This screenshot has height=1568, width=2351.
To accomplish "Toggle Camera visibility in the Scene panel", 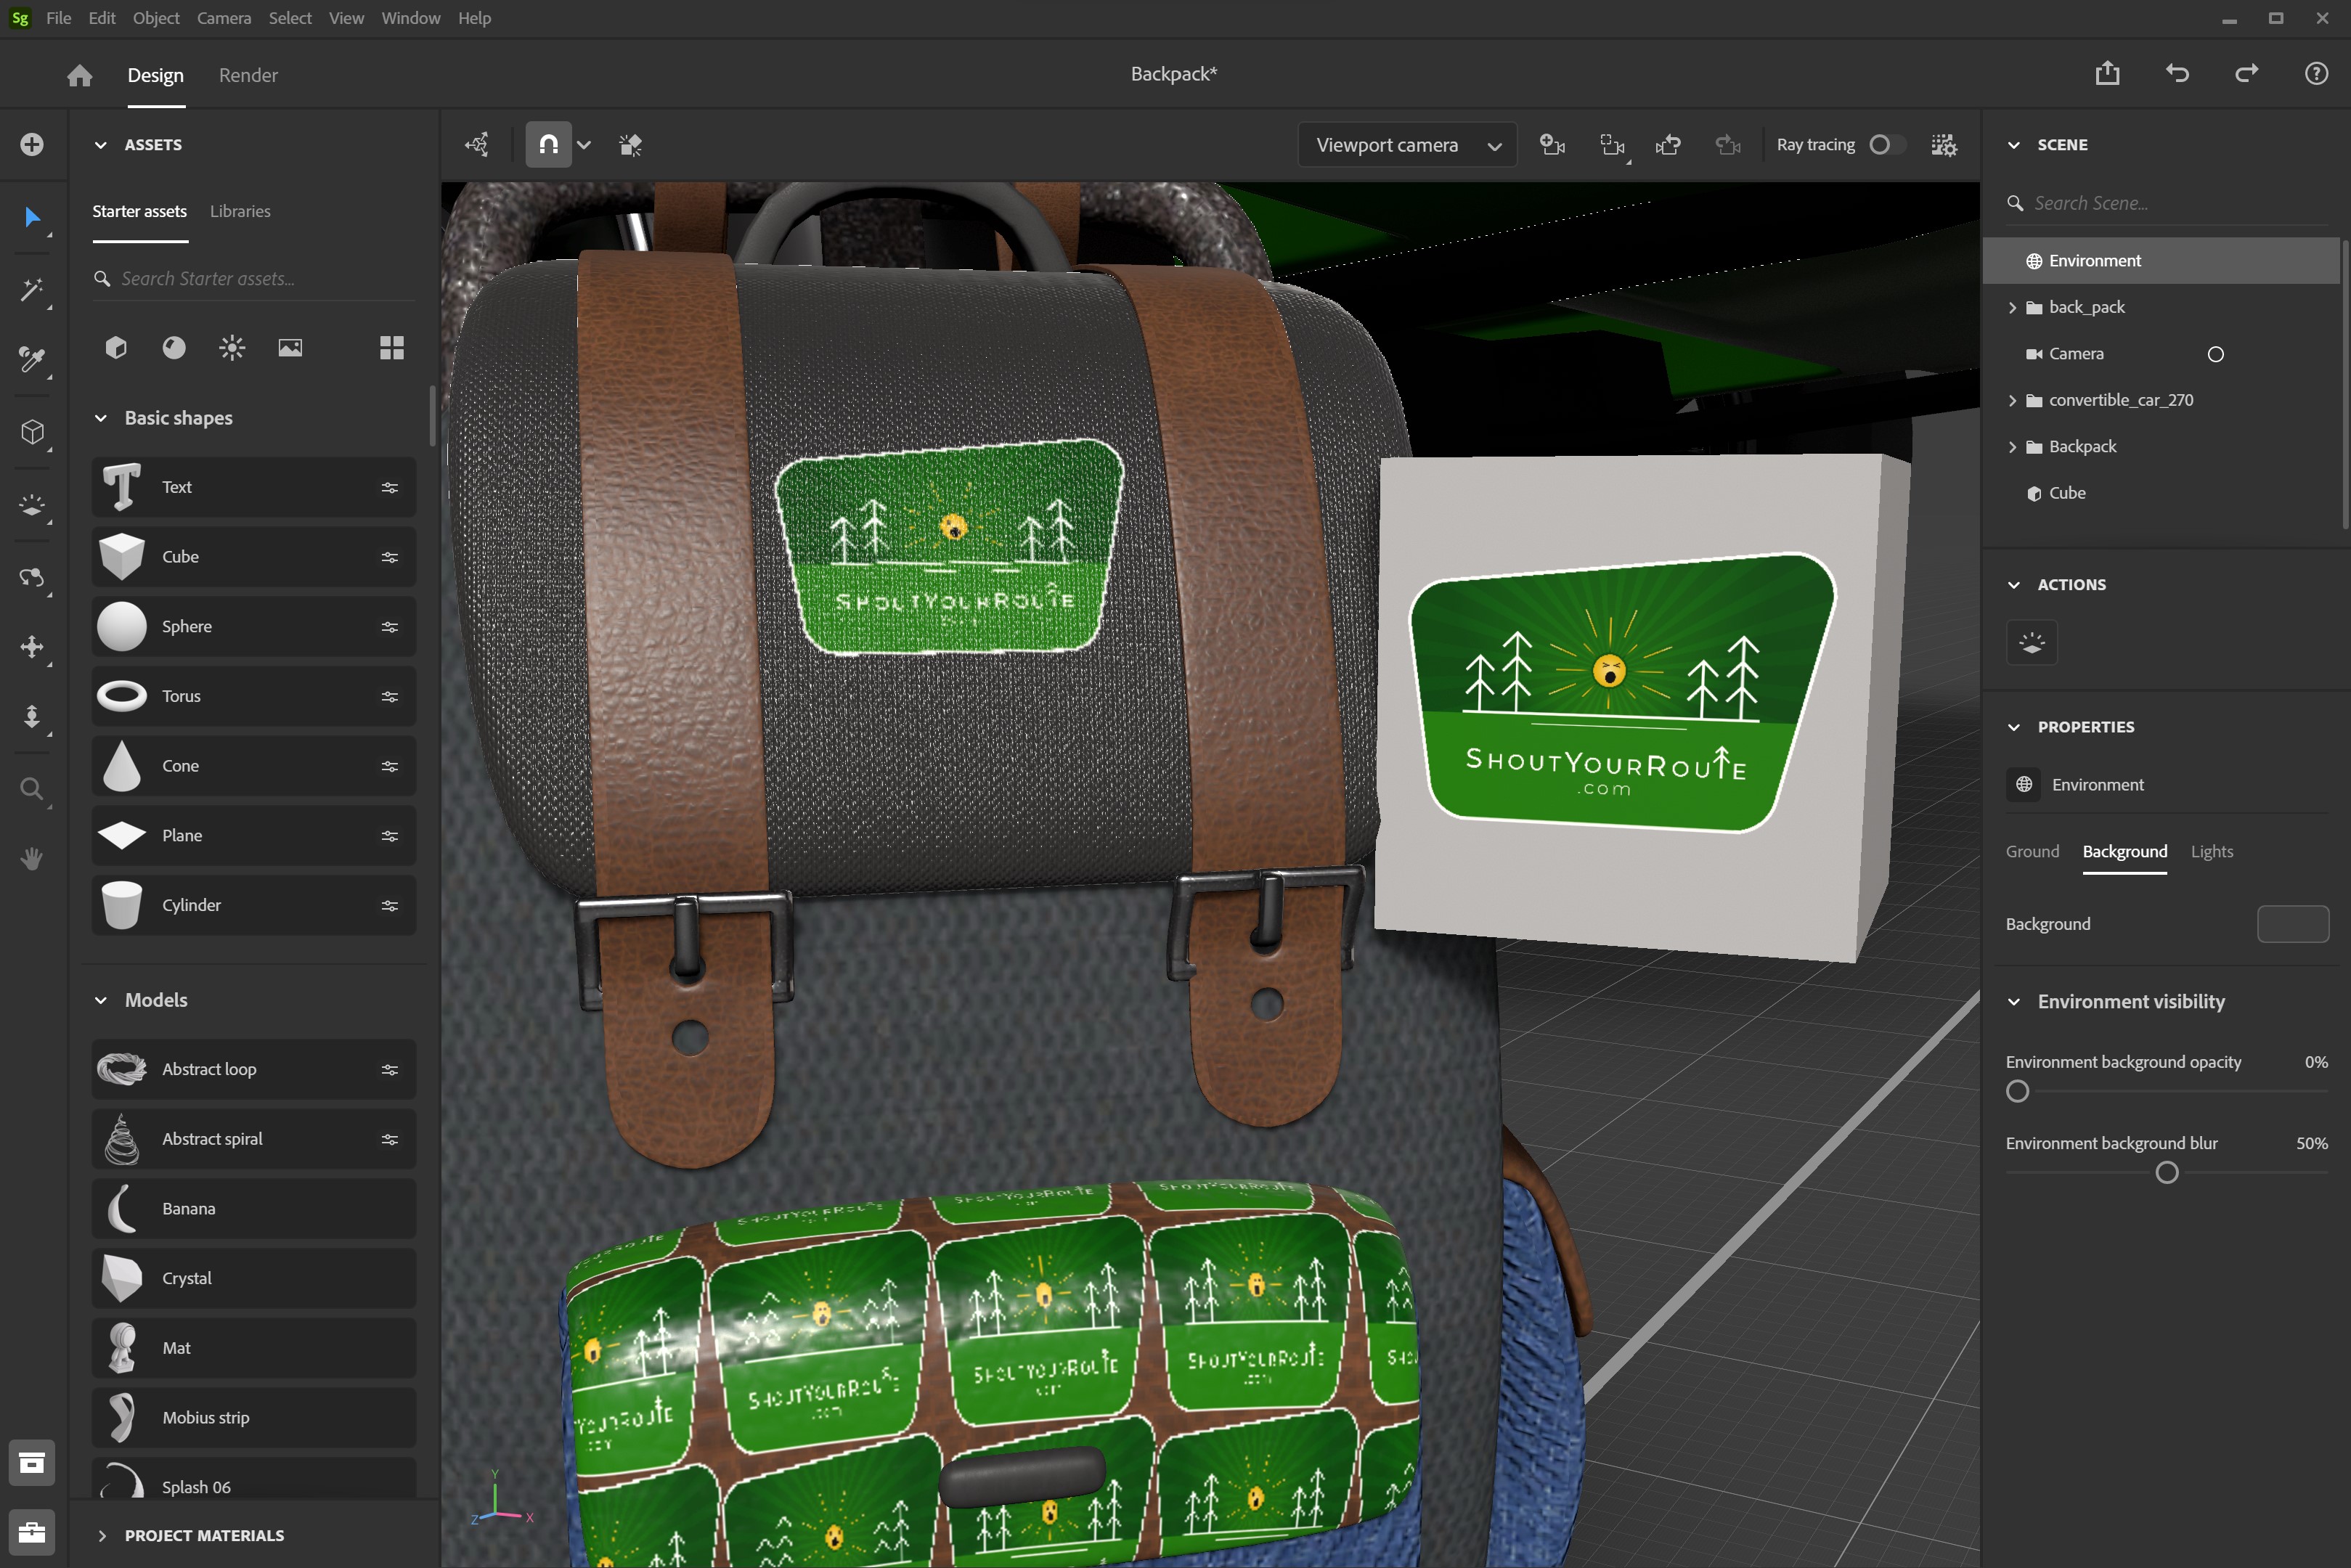I will click(x=2216, y=353).
